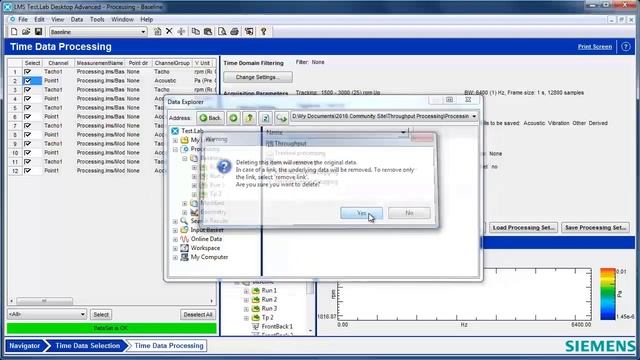
Task: Click the Print toolbar icon
Action: (234, 31)
